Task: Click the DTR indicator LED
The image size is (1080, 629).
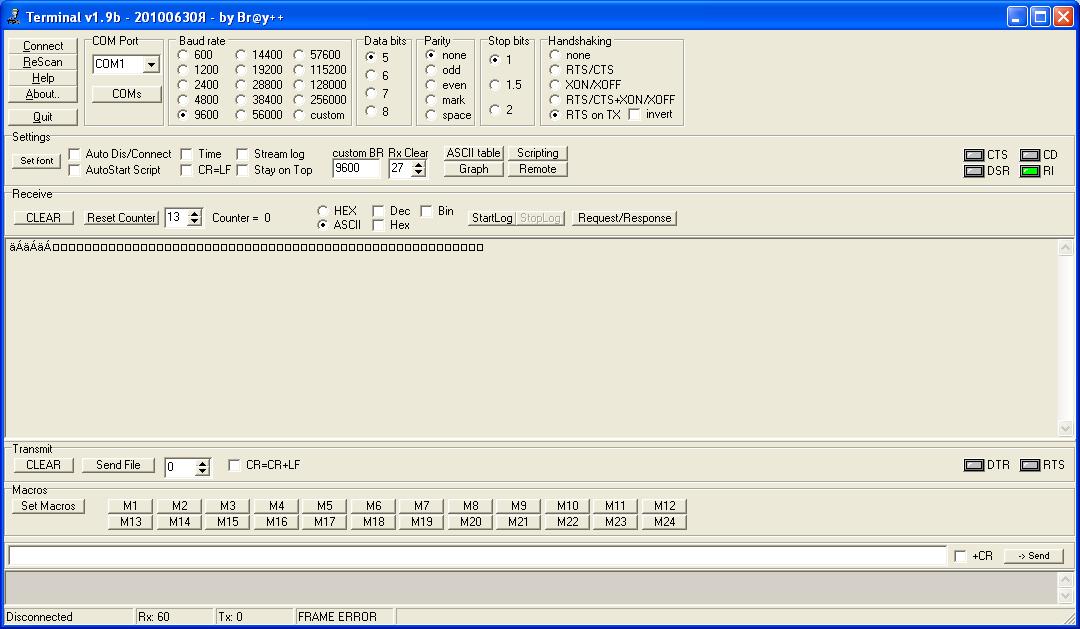Action: point(973,465)
